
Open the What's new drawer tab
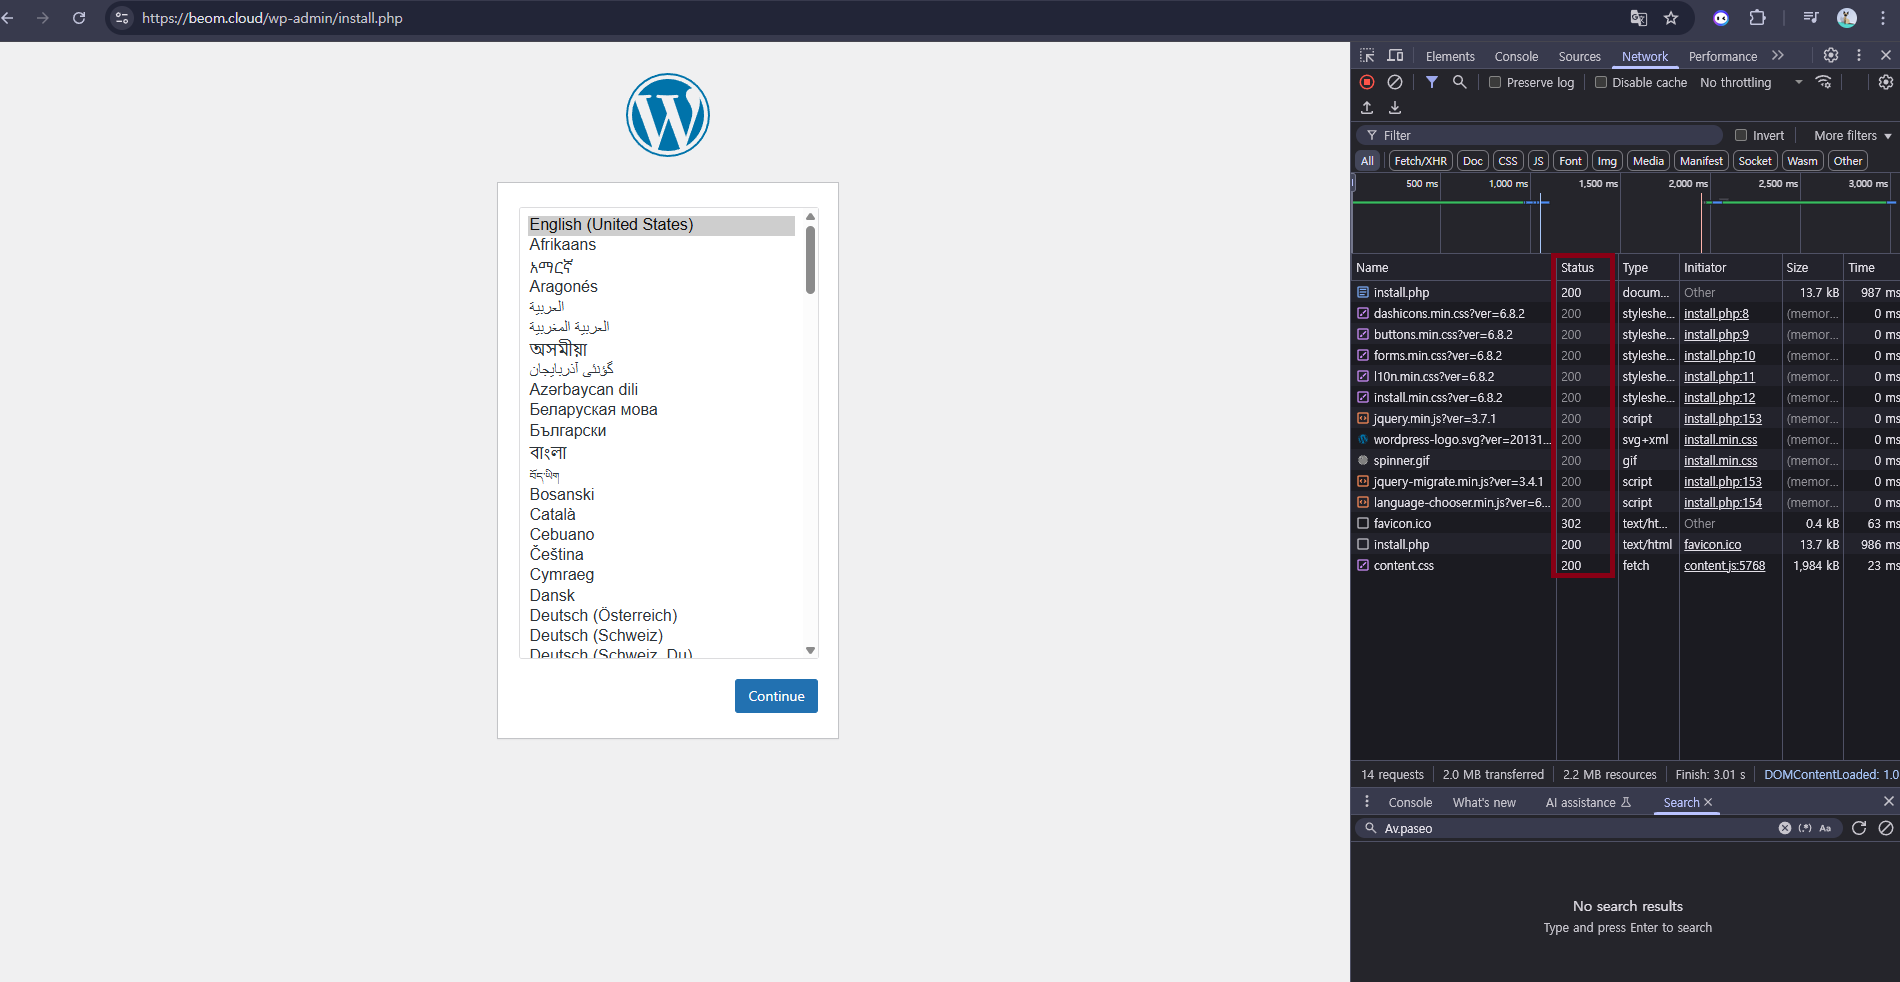pyautogui.click(x=1484, y=802)
